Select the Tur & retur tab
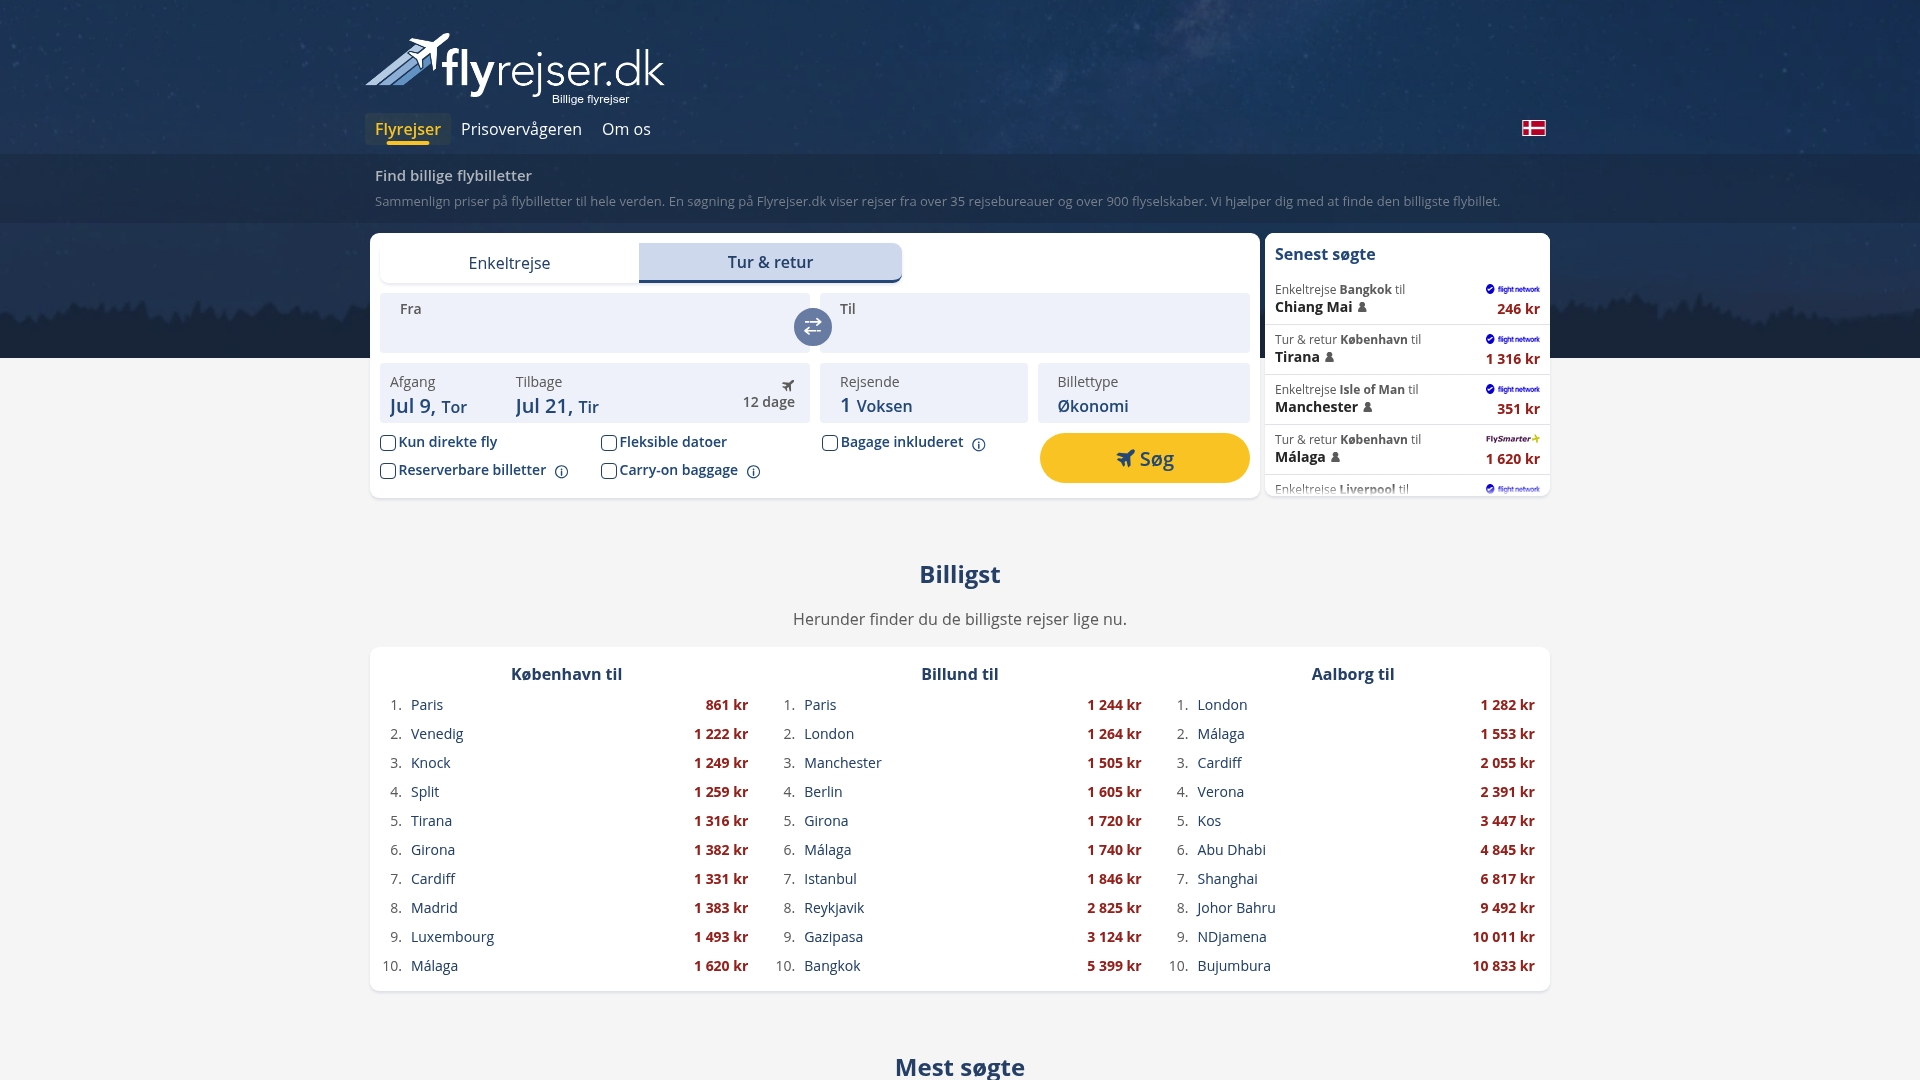 pos(770,262)
